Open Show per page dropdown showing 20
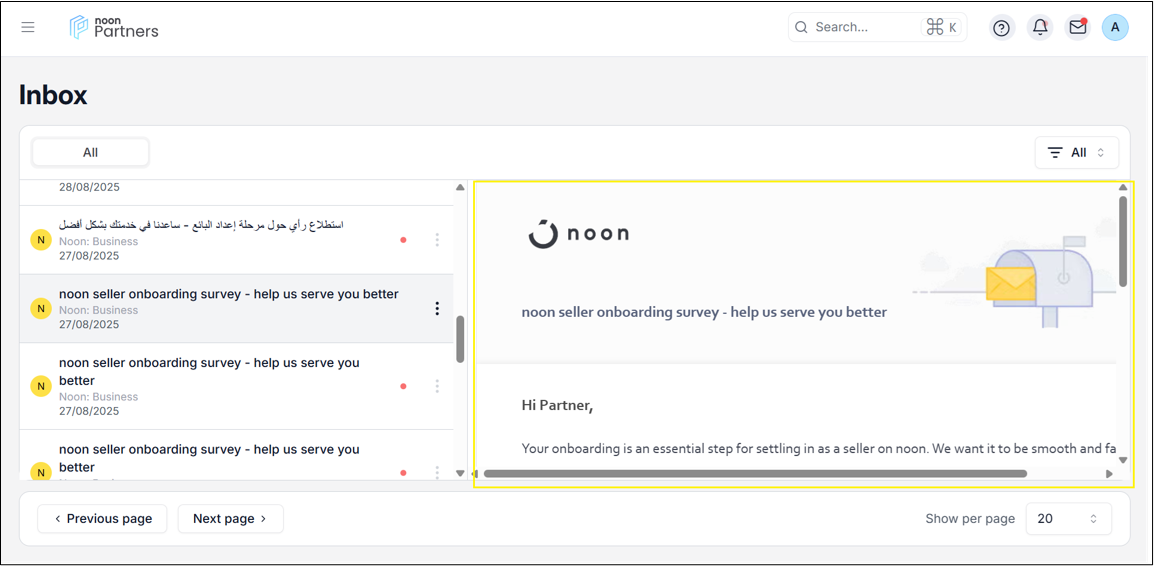Screen dimensions: 1154x566 [1068, 519]
